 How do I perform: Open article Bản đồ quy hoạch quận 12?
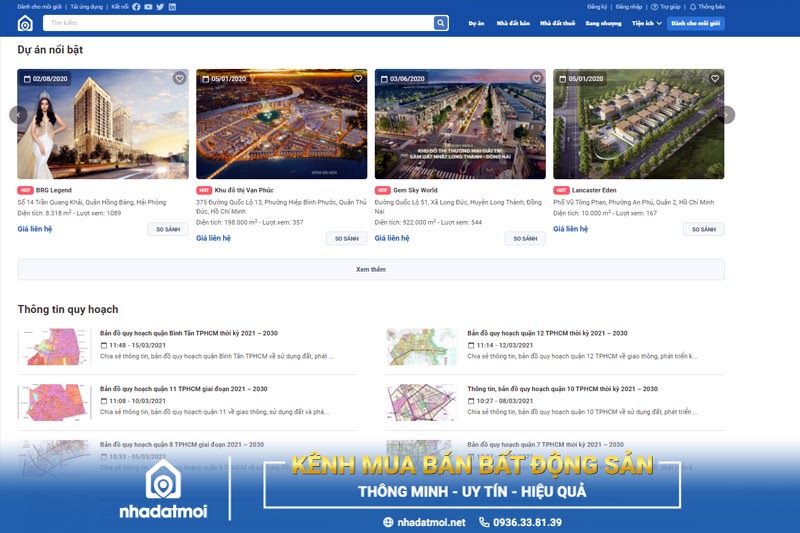[547, 333]
